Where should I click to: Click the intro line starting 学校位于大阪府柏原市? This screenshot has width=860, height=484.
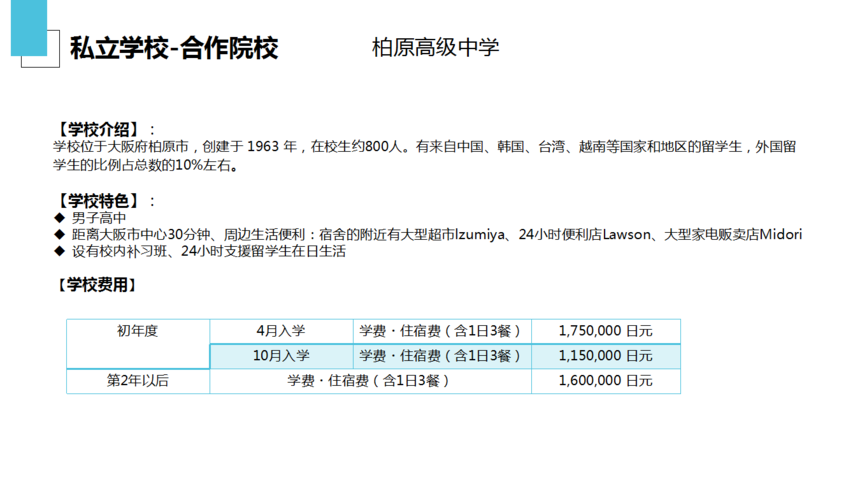[x=425, y=147]
